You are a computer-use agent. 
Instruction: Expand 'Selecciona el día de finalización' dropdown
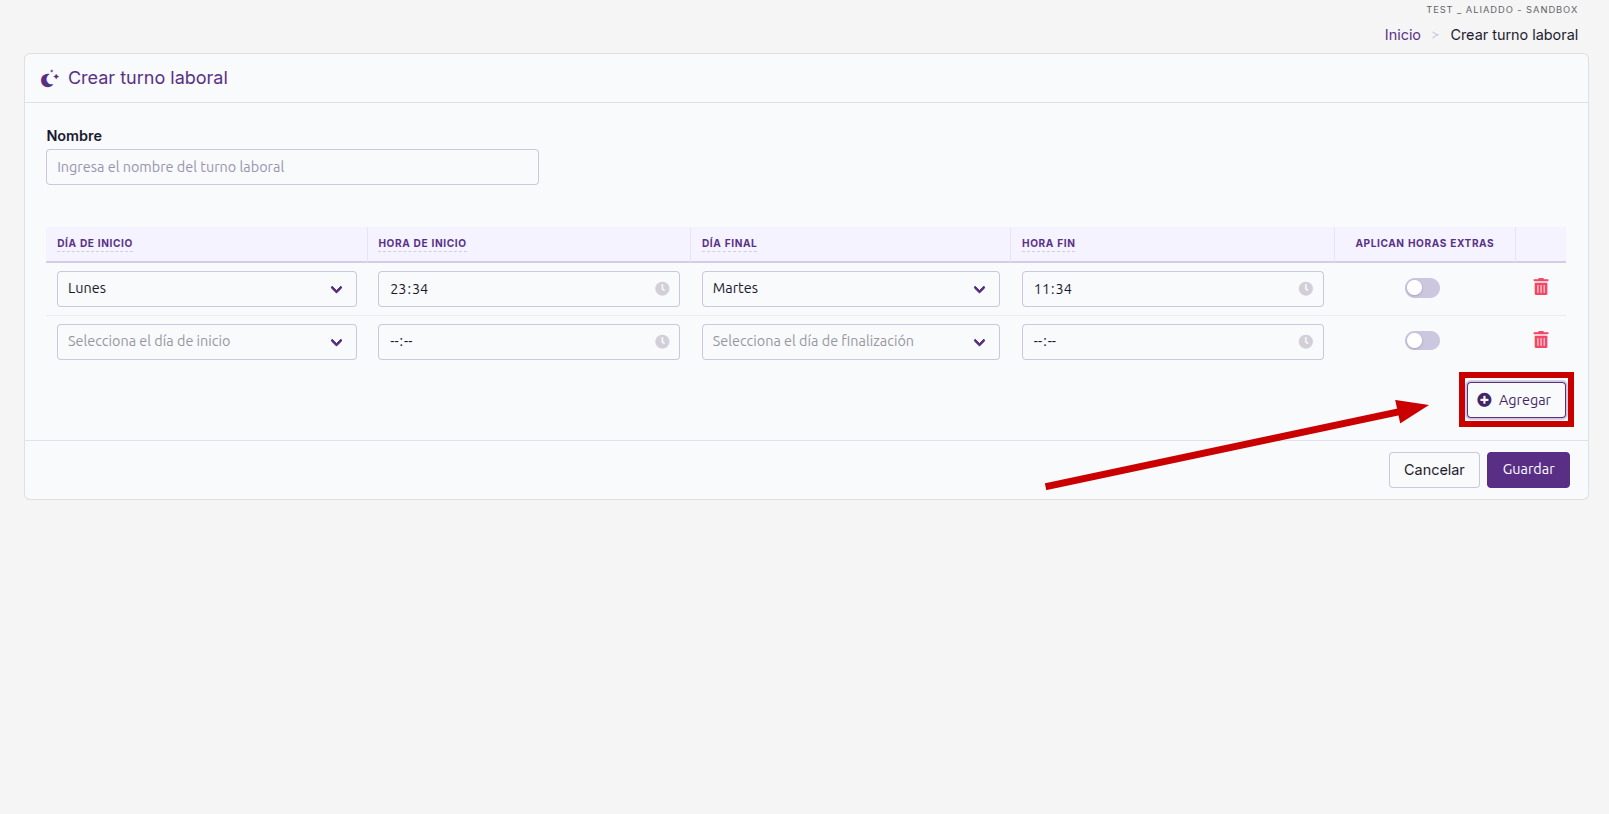851,342
